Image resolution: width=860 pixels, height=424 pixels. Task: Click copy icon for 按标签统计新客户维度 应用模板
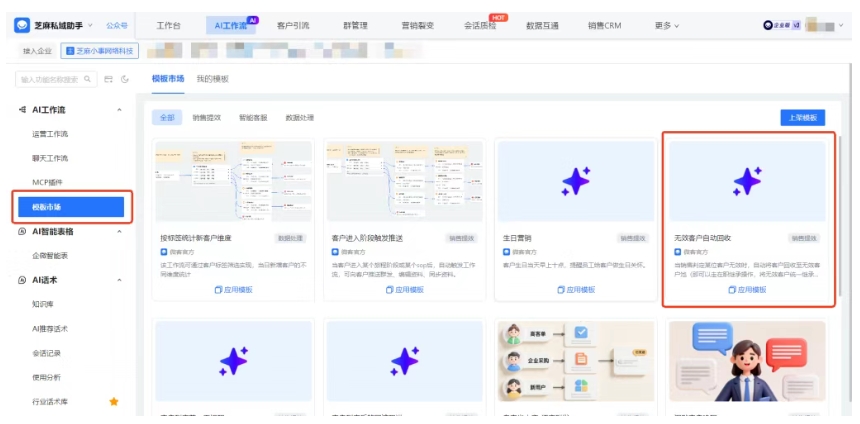click(x=218, y=290)
